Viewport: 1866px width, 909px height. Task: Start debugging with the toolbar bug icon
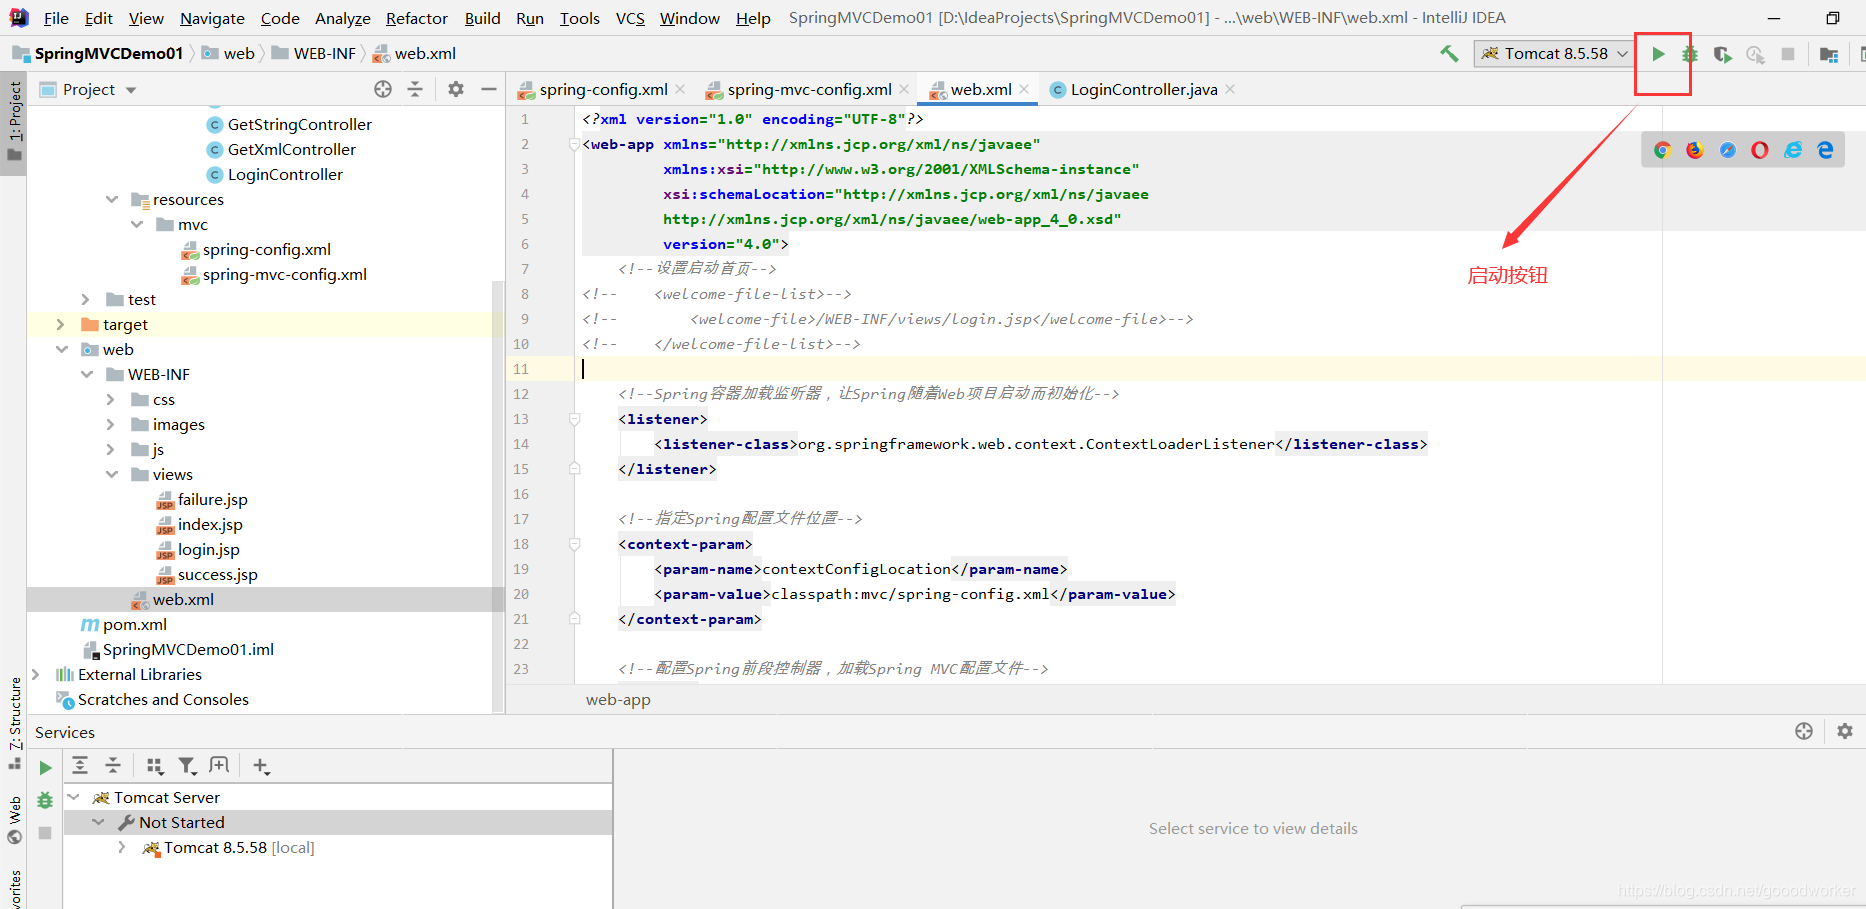1690,54
